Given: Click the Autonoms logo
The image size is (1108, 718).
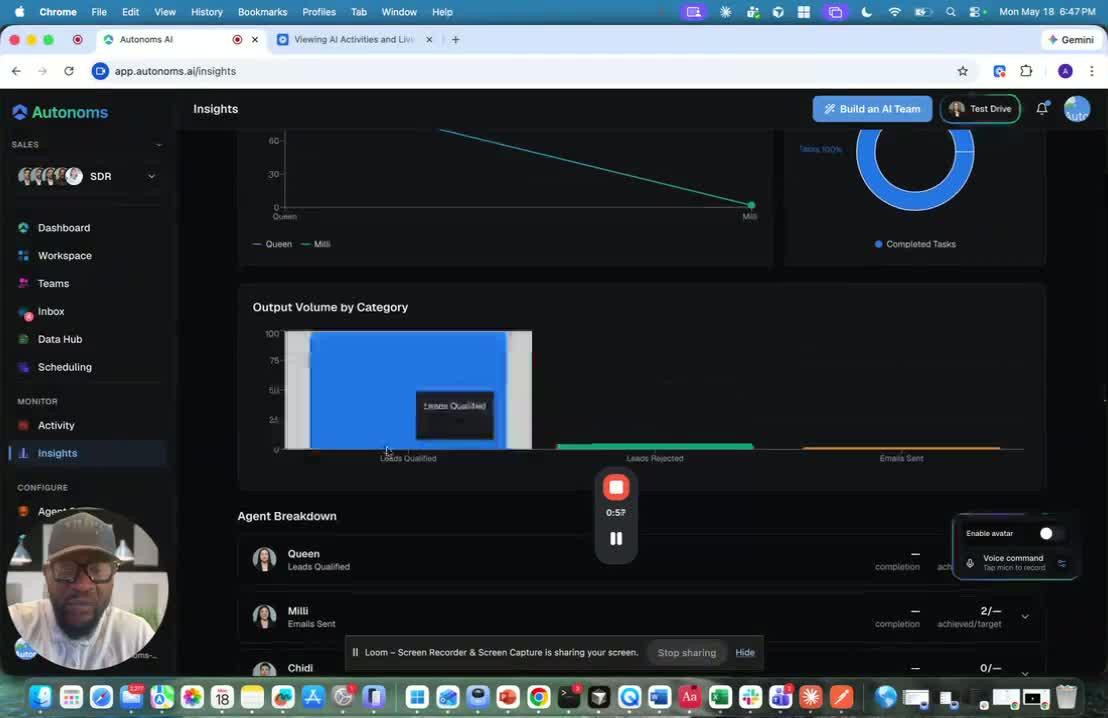Looking at the screenshot, I should (60, 112).
